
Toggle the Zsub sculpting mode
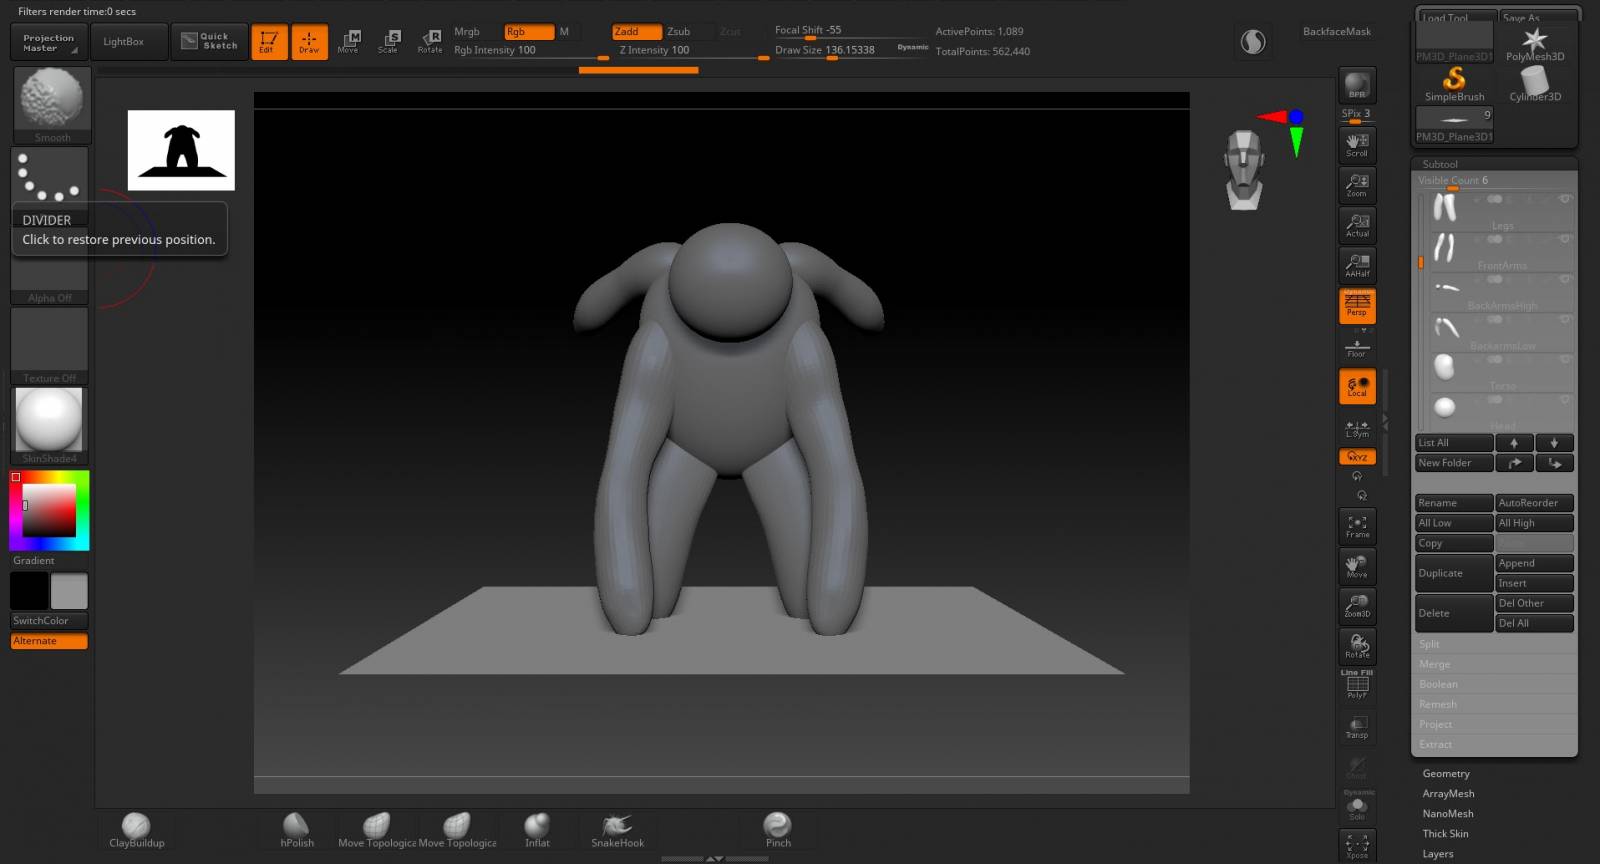coord(679,32)
